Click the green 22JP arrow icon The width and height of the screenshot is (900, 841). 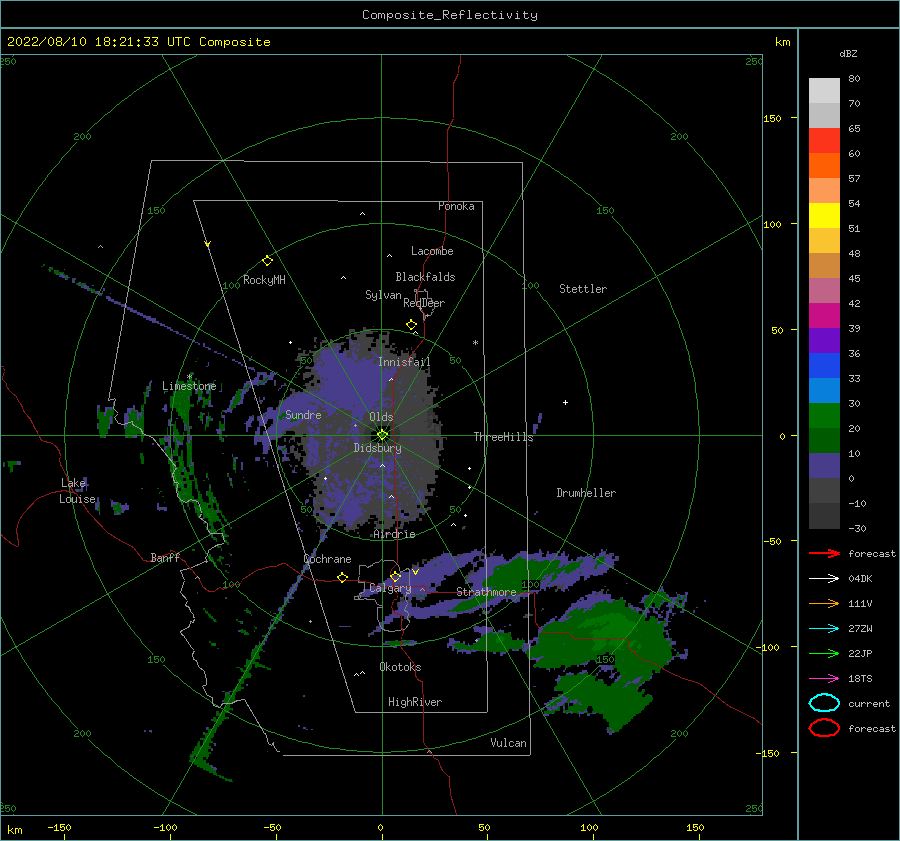[x=824, y=653]
